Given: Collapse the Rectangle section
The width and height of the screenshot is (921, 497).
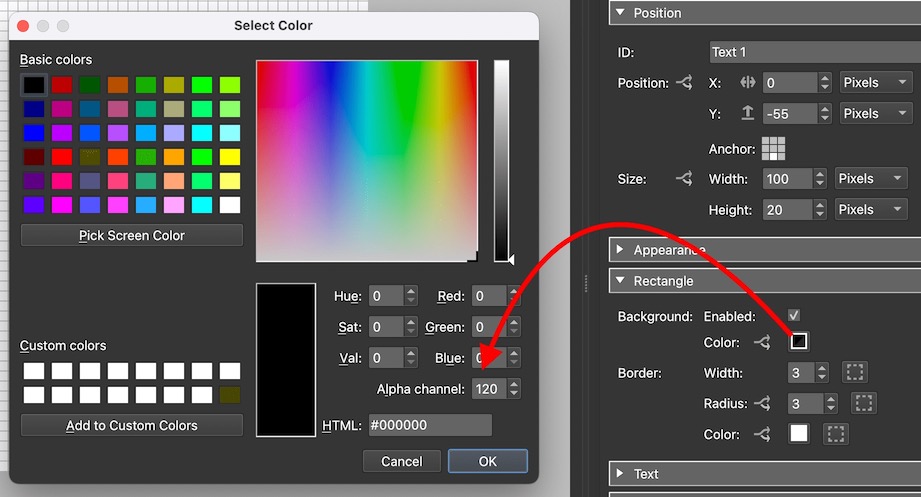Looking at the screenshot, I should 621,281.
